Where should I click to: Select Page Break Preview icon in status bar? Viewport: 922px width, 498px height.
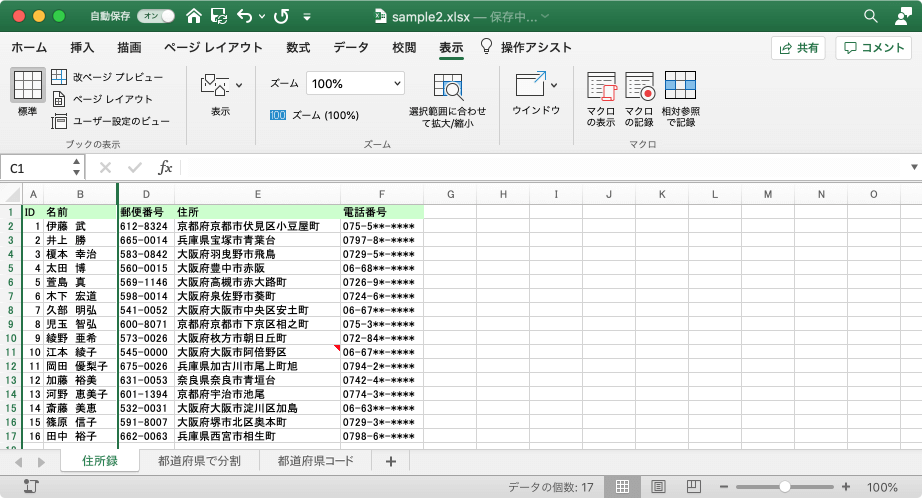[x=694, y=487]
